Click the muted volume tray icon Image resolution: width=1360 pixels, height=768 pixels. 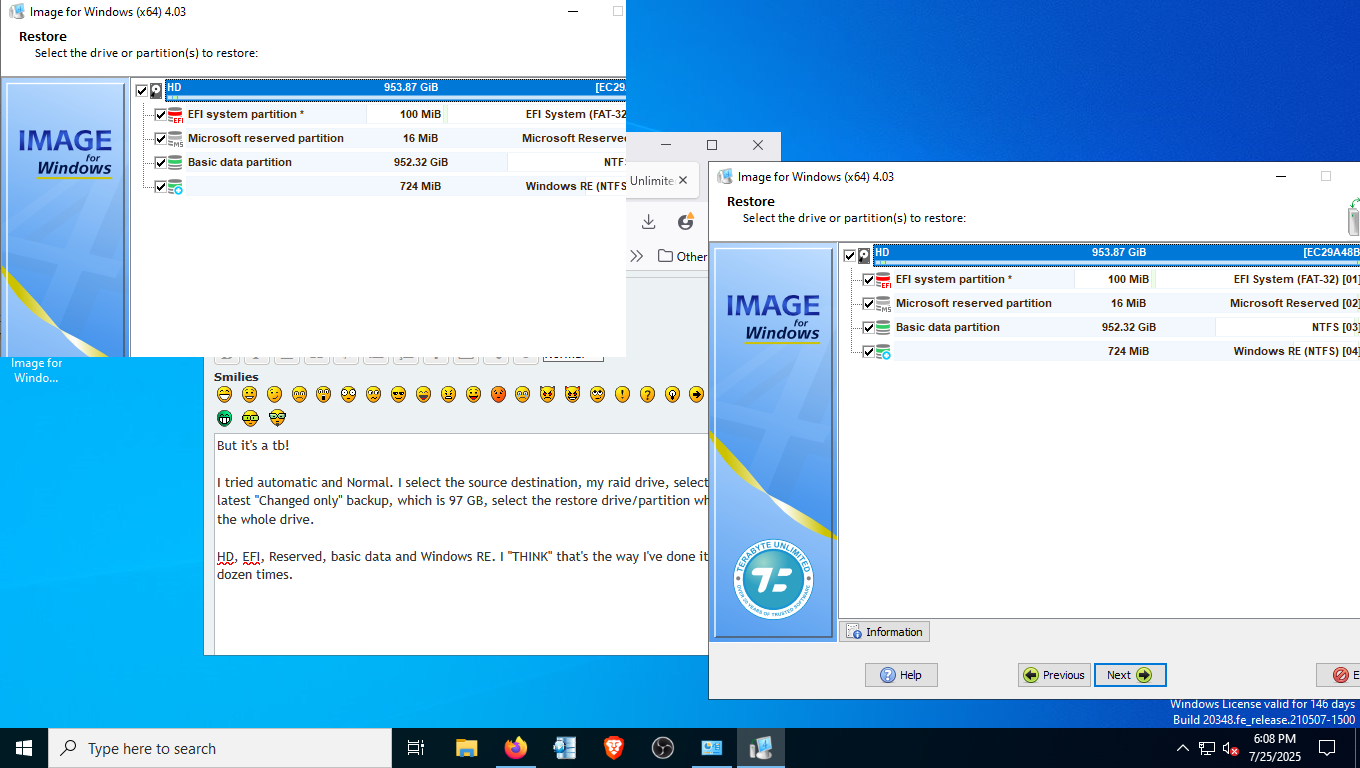click(1231, 748)
